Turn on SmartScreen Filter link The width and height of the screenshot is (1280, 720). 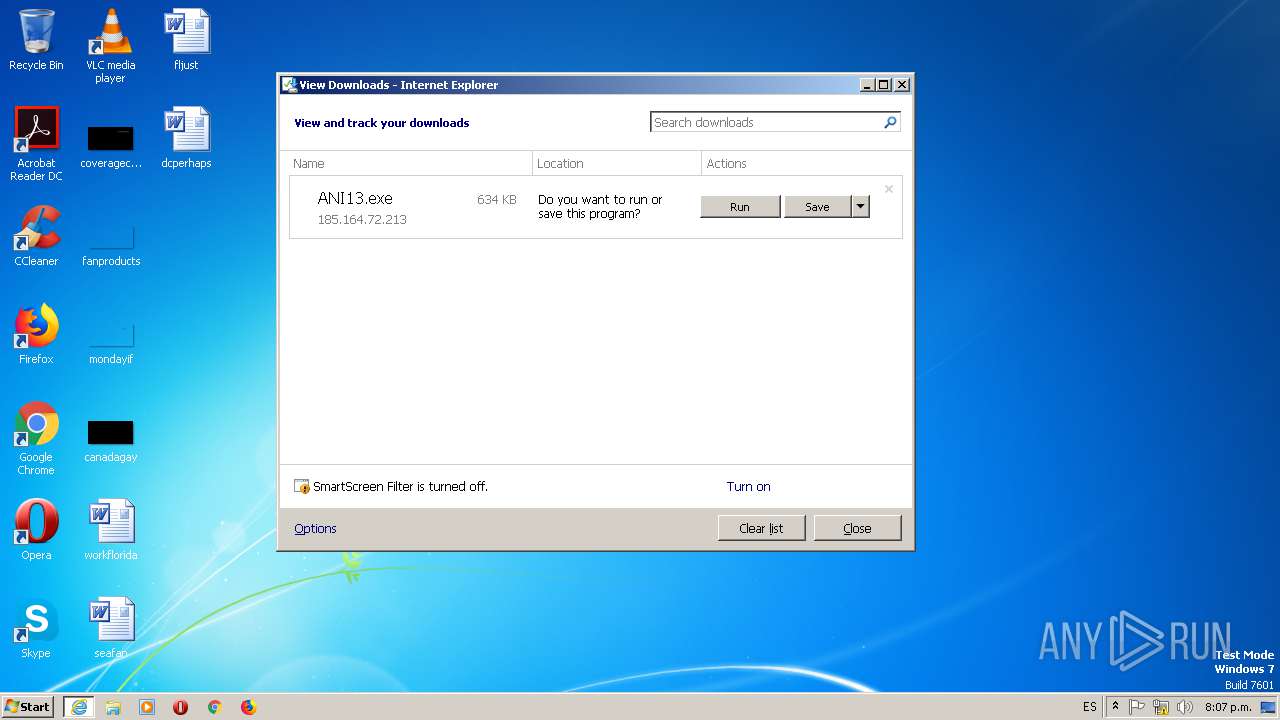click(748, 487)
